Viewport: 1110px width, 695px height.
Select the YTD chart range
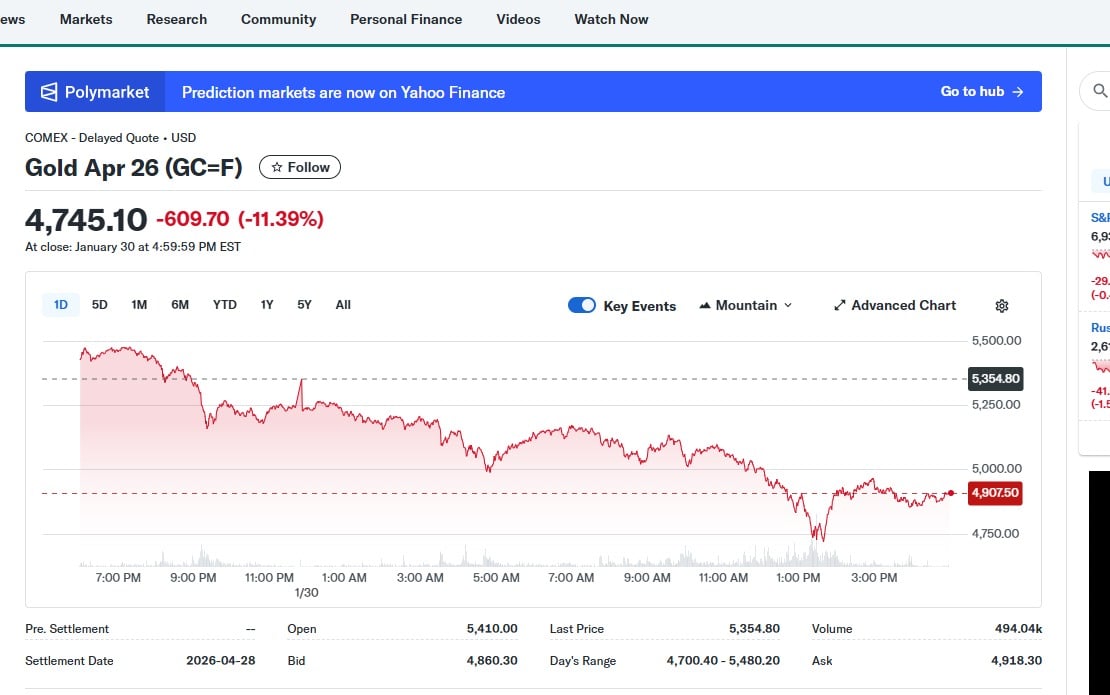225,305
